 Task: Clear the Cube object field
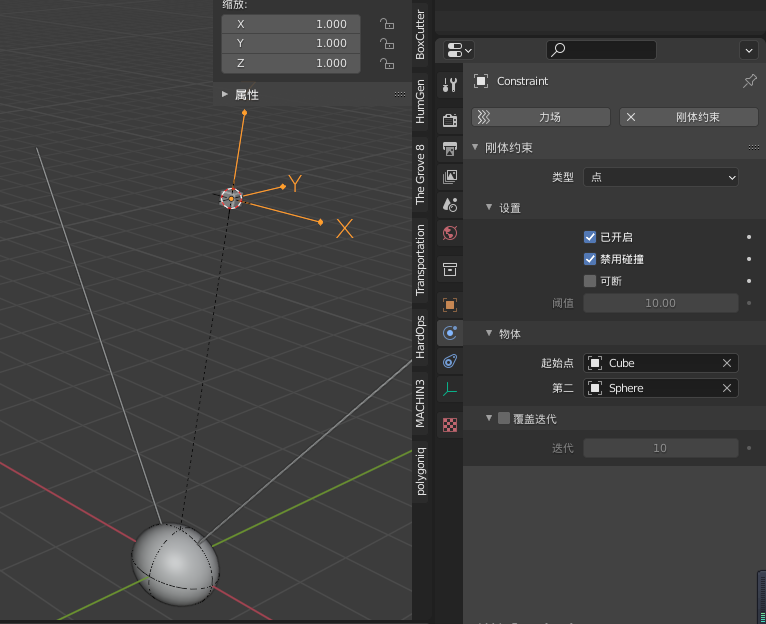(726, 363)
